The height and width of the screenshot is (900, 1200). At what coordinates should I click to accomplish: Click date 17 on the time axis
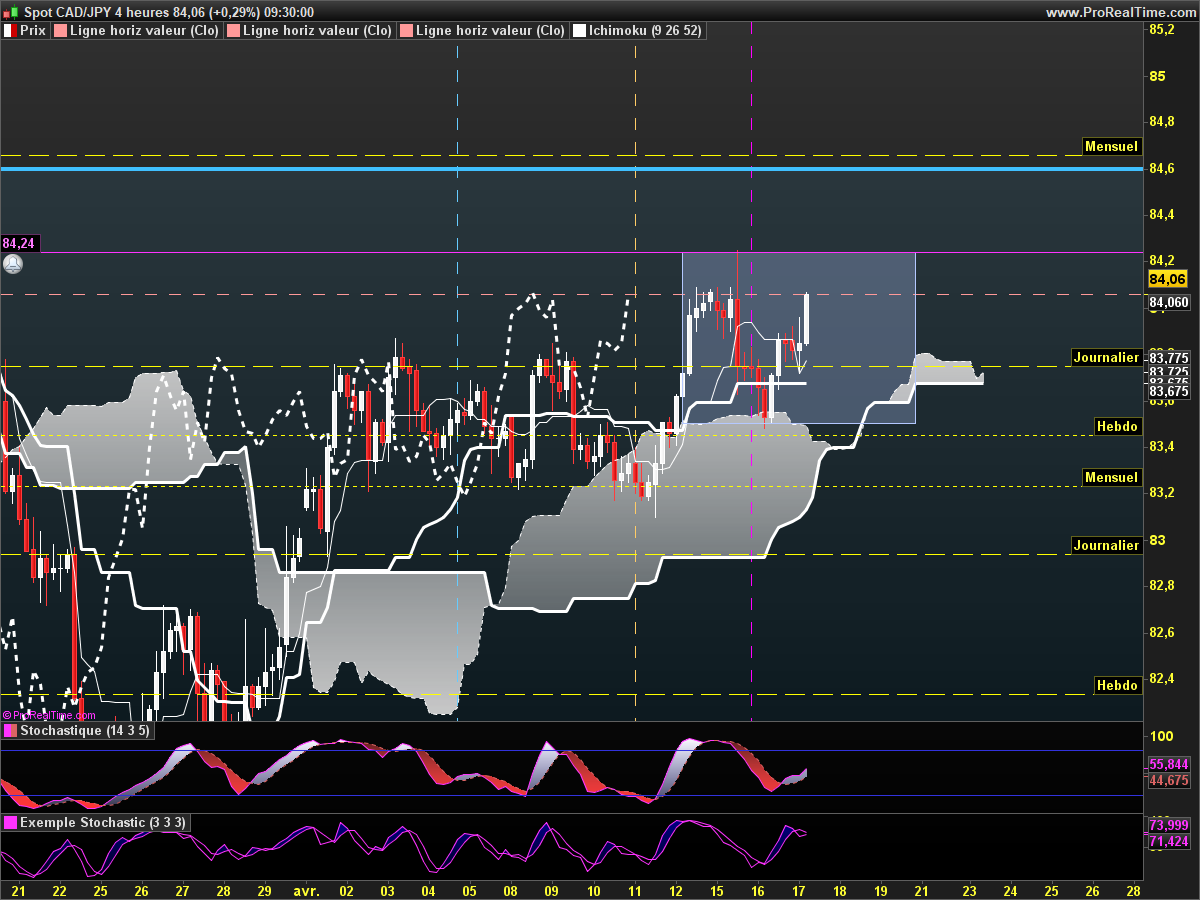[798, 890]
